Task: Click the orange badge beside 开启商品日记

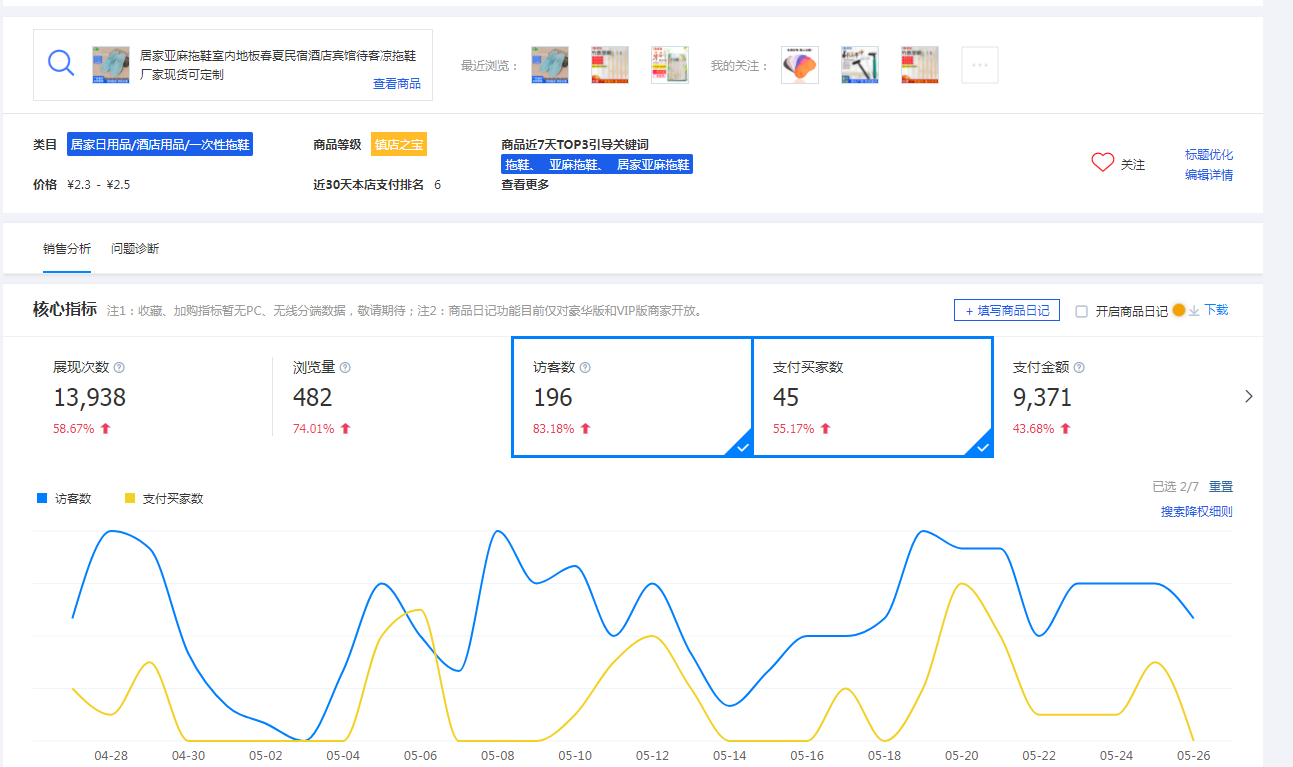Action: (1178, 310)
